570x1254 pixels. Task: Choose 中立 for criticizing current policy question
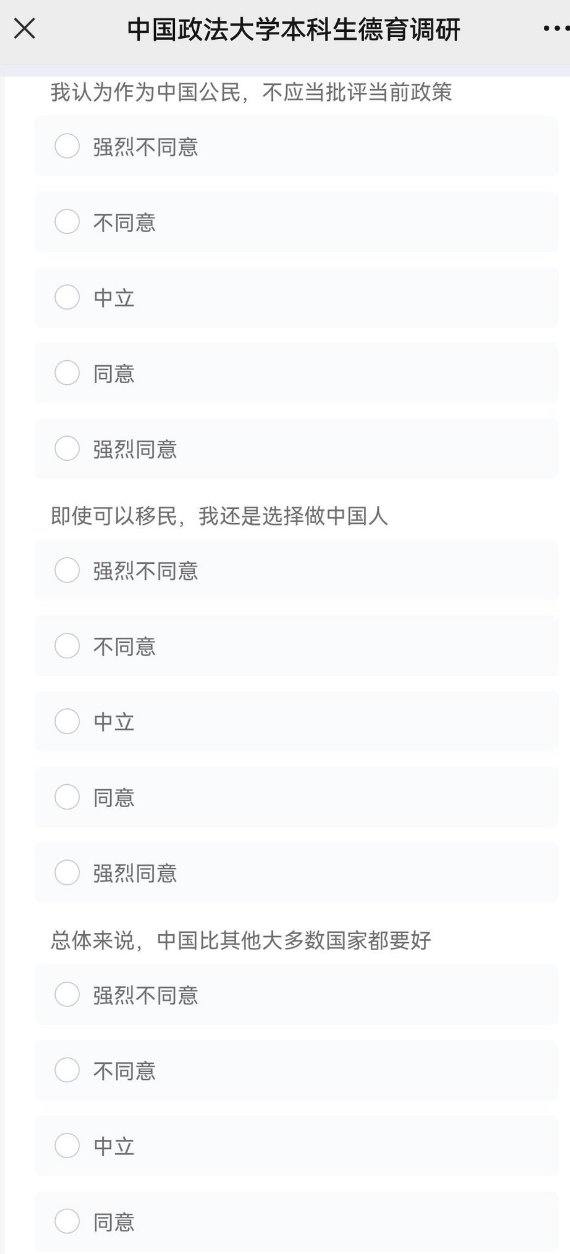[x=296, y=298]
